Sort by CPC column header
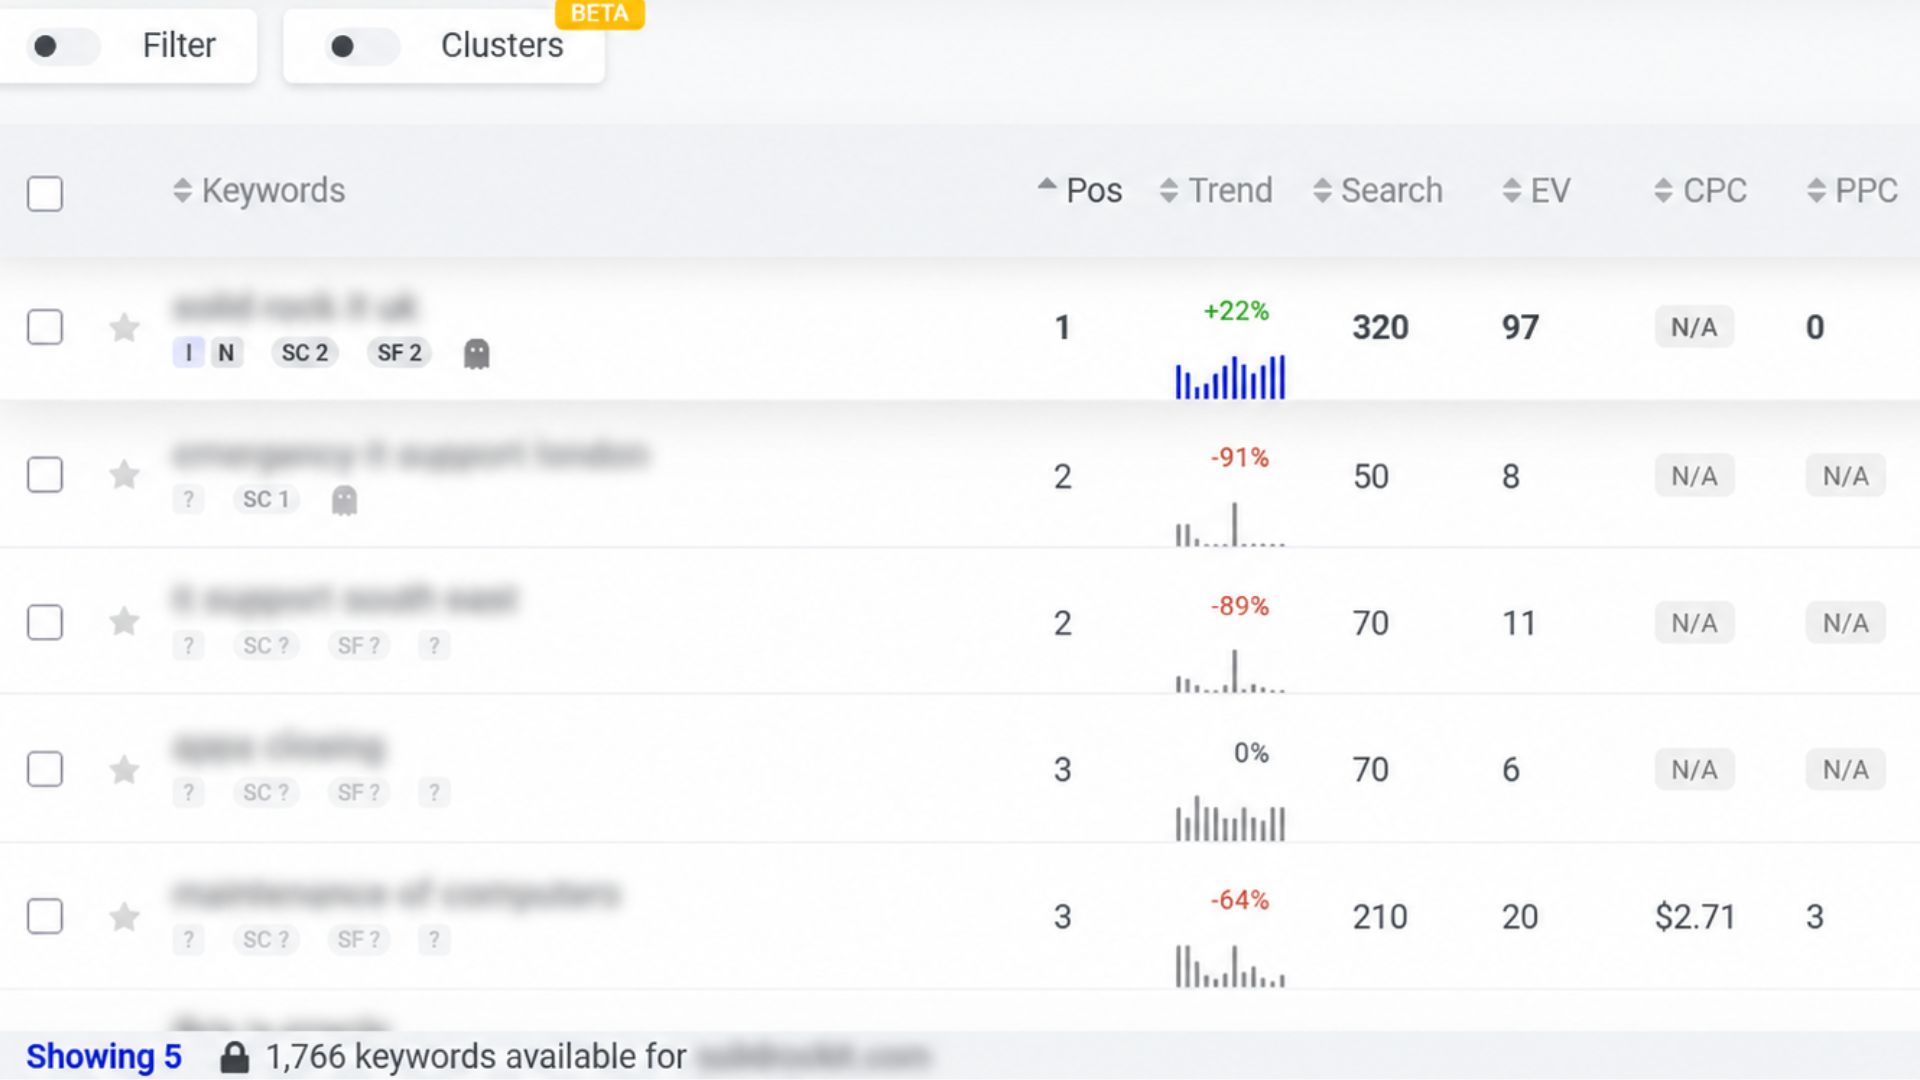 click(1700, 190)
